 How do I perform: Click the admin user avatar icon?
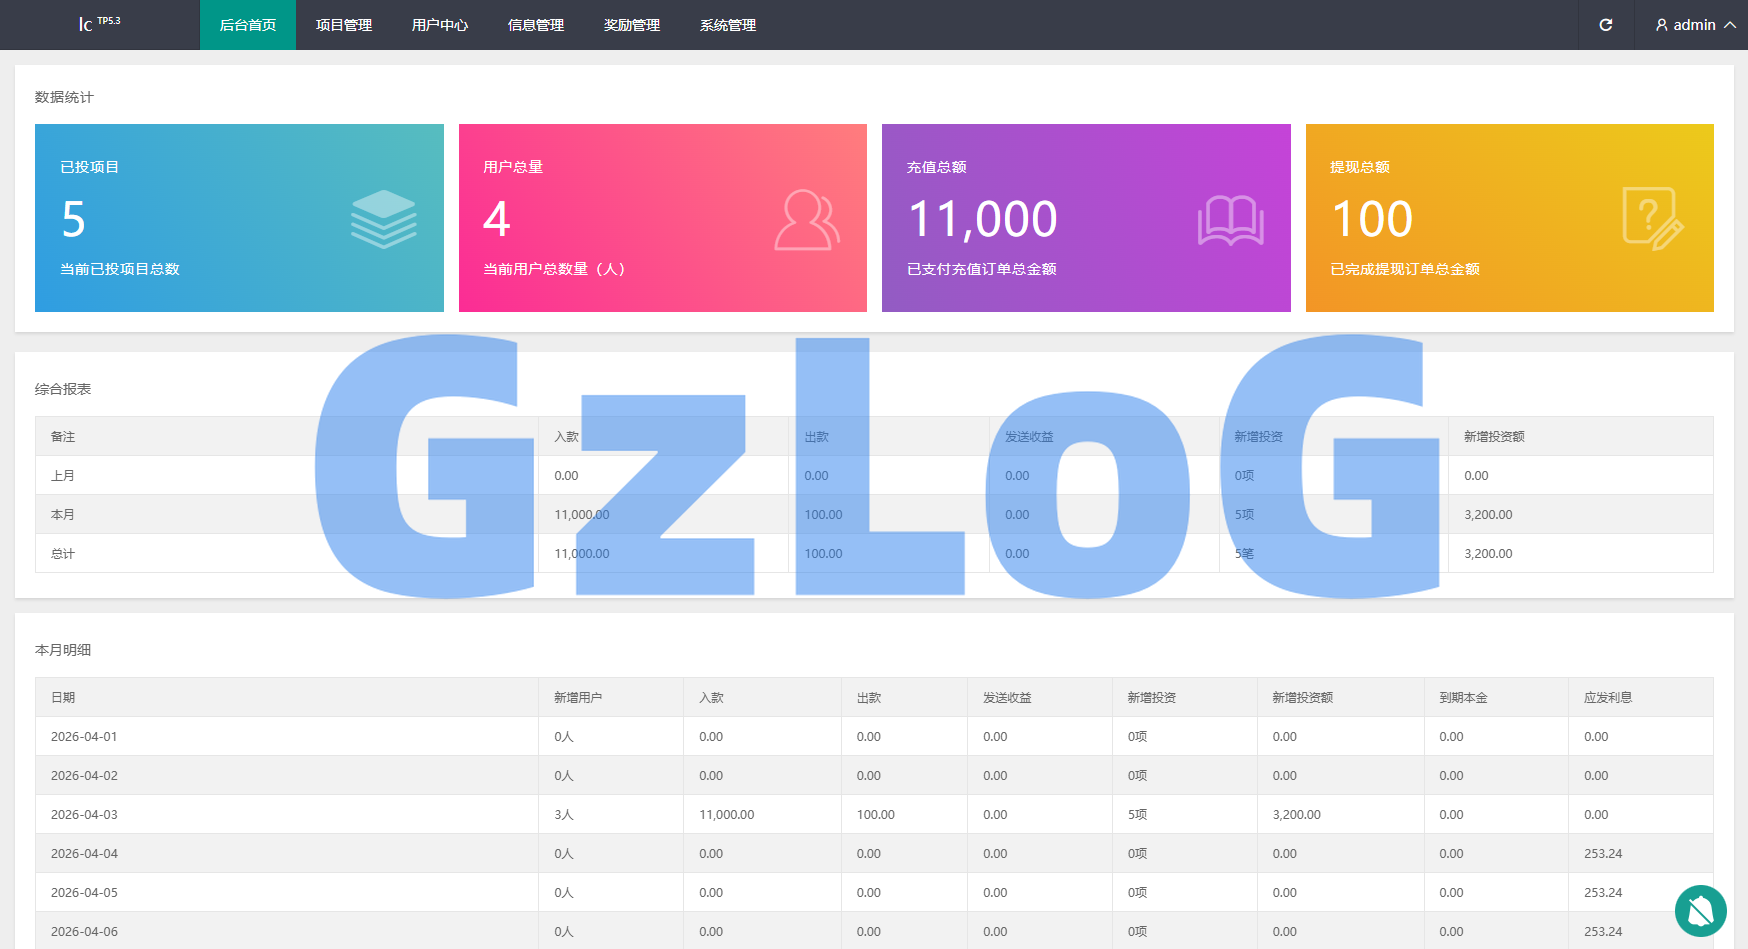click(x=1662, y=25)
